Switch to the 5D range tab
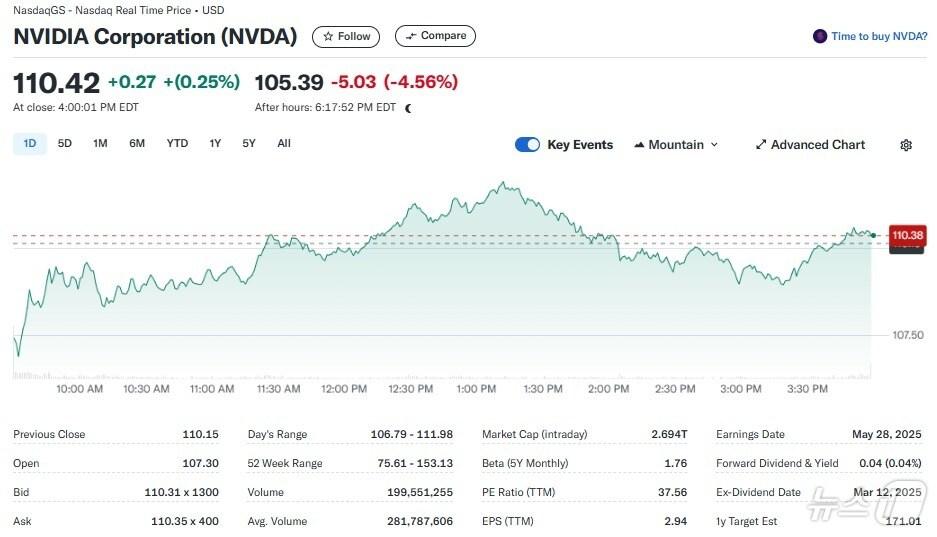937x537 pixels. pyautogui.click(x=65, y=143)
